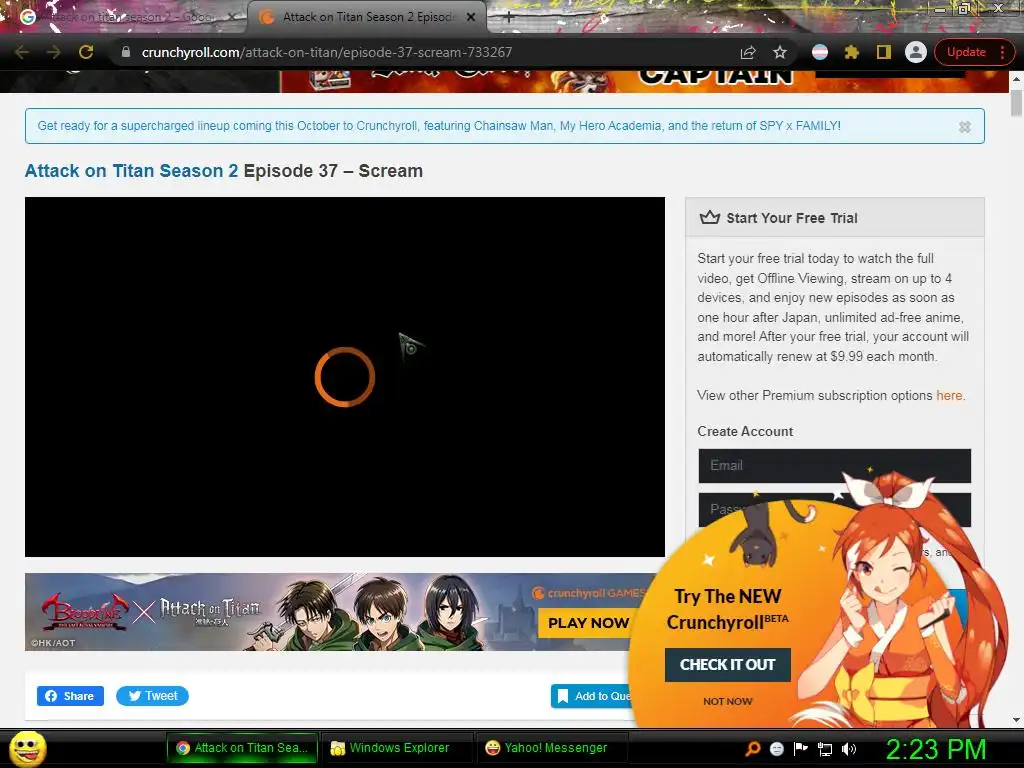1024x768 pixels.
Task: Share the episode on Facebook
Action: [x=70, y=696]
